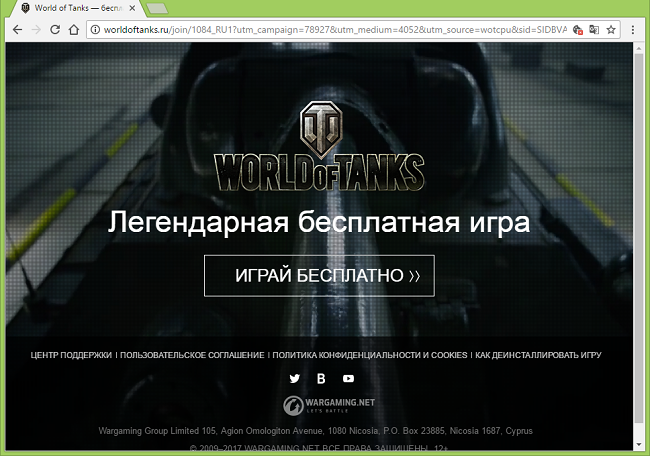
Task: Click the Twitter icon in the footer
Action: click(294, 379)
